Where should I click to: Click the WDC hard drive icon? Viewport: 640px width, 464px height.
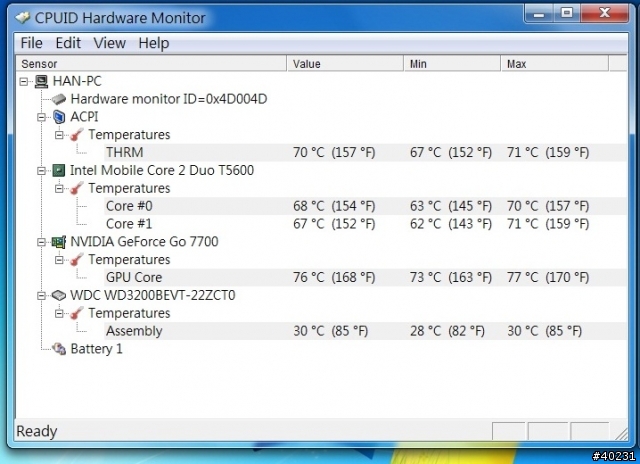click(59, 295)
